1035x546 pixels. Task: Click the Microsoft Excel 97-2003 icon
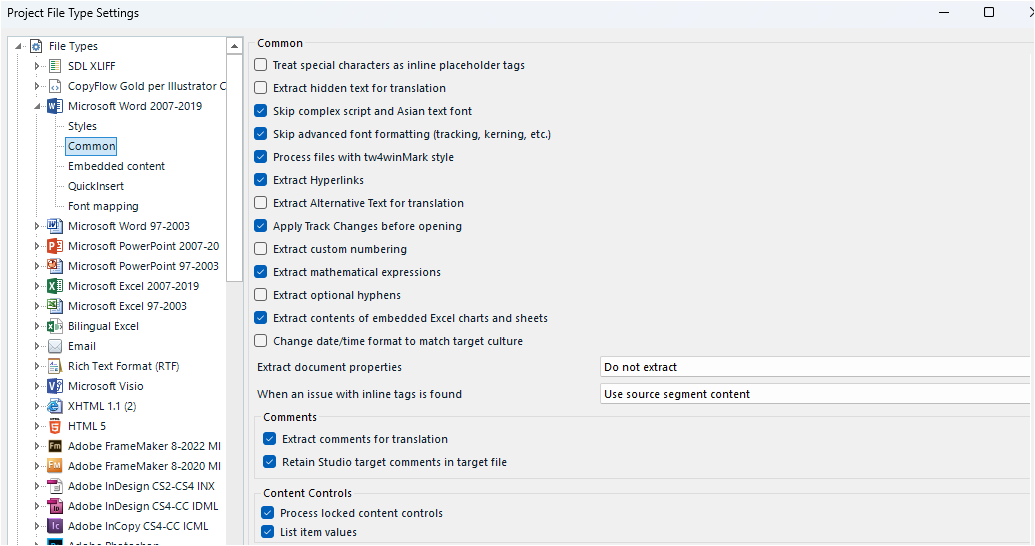coord(55,306)
